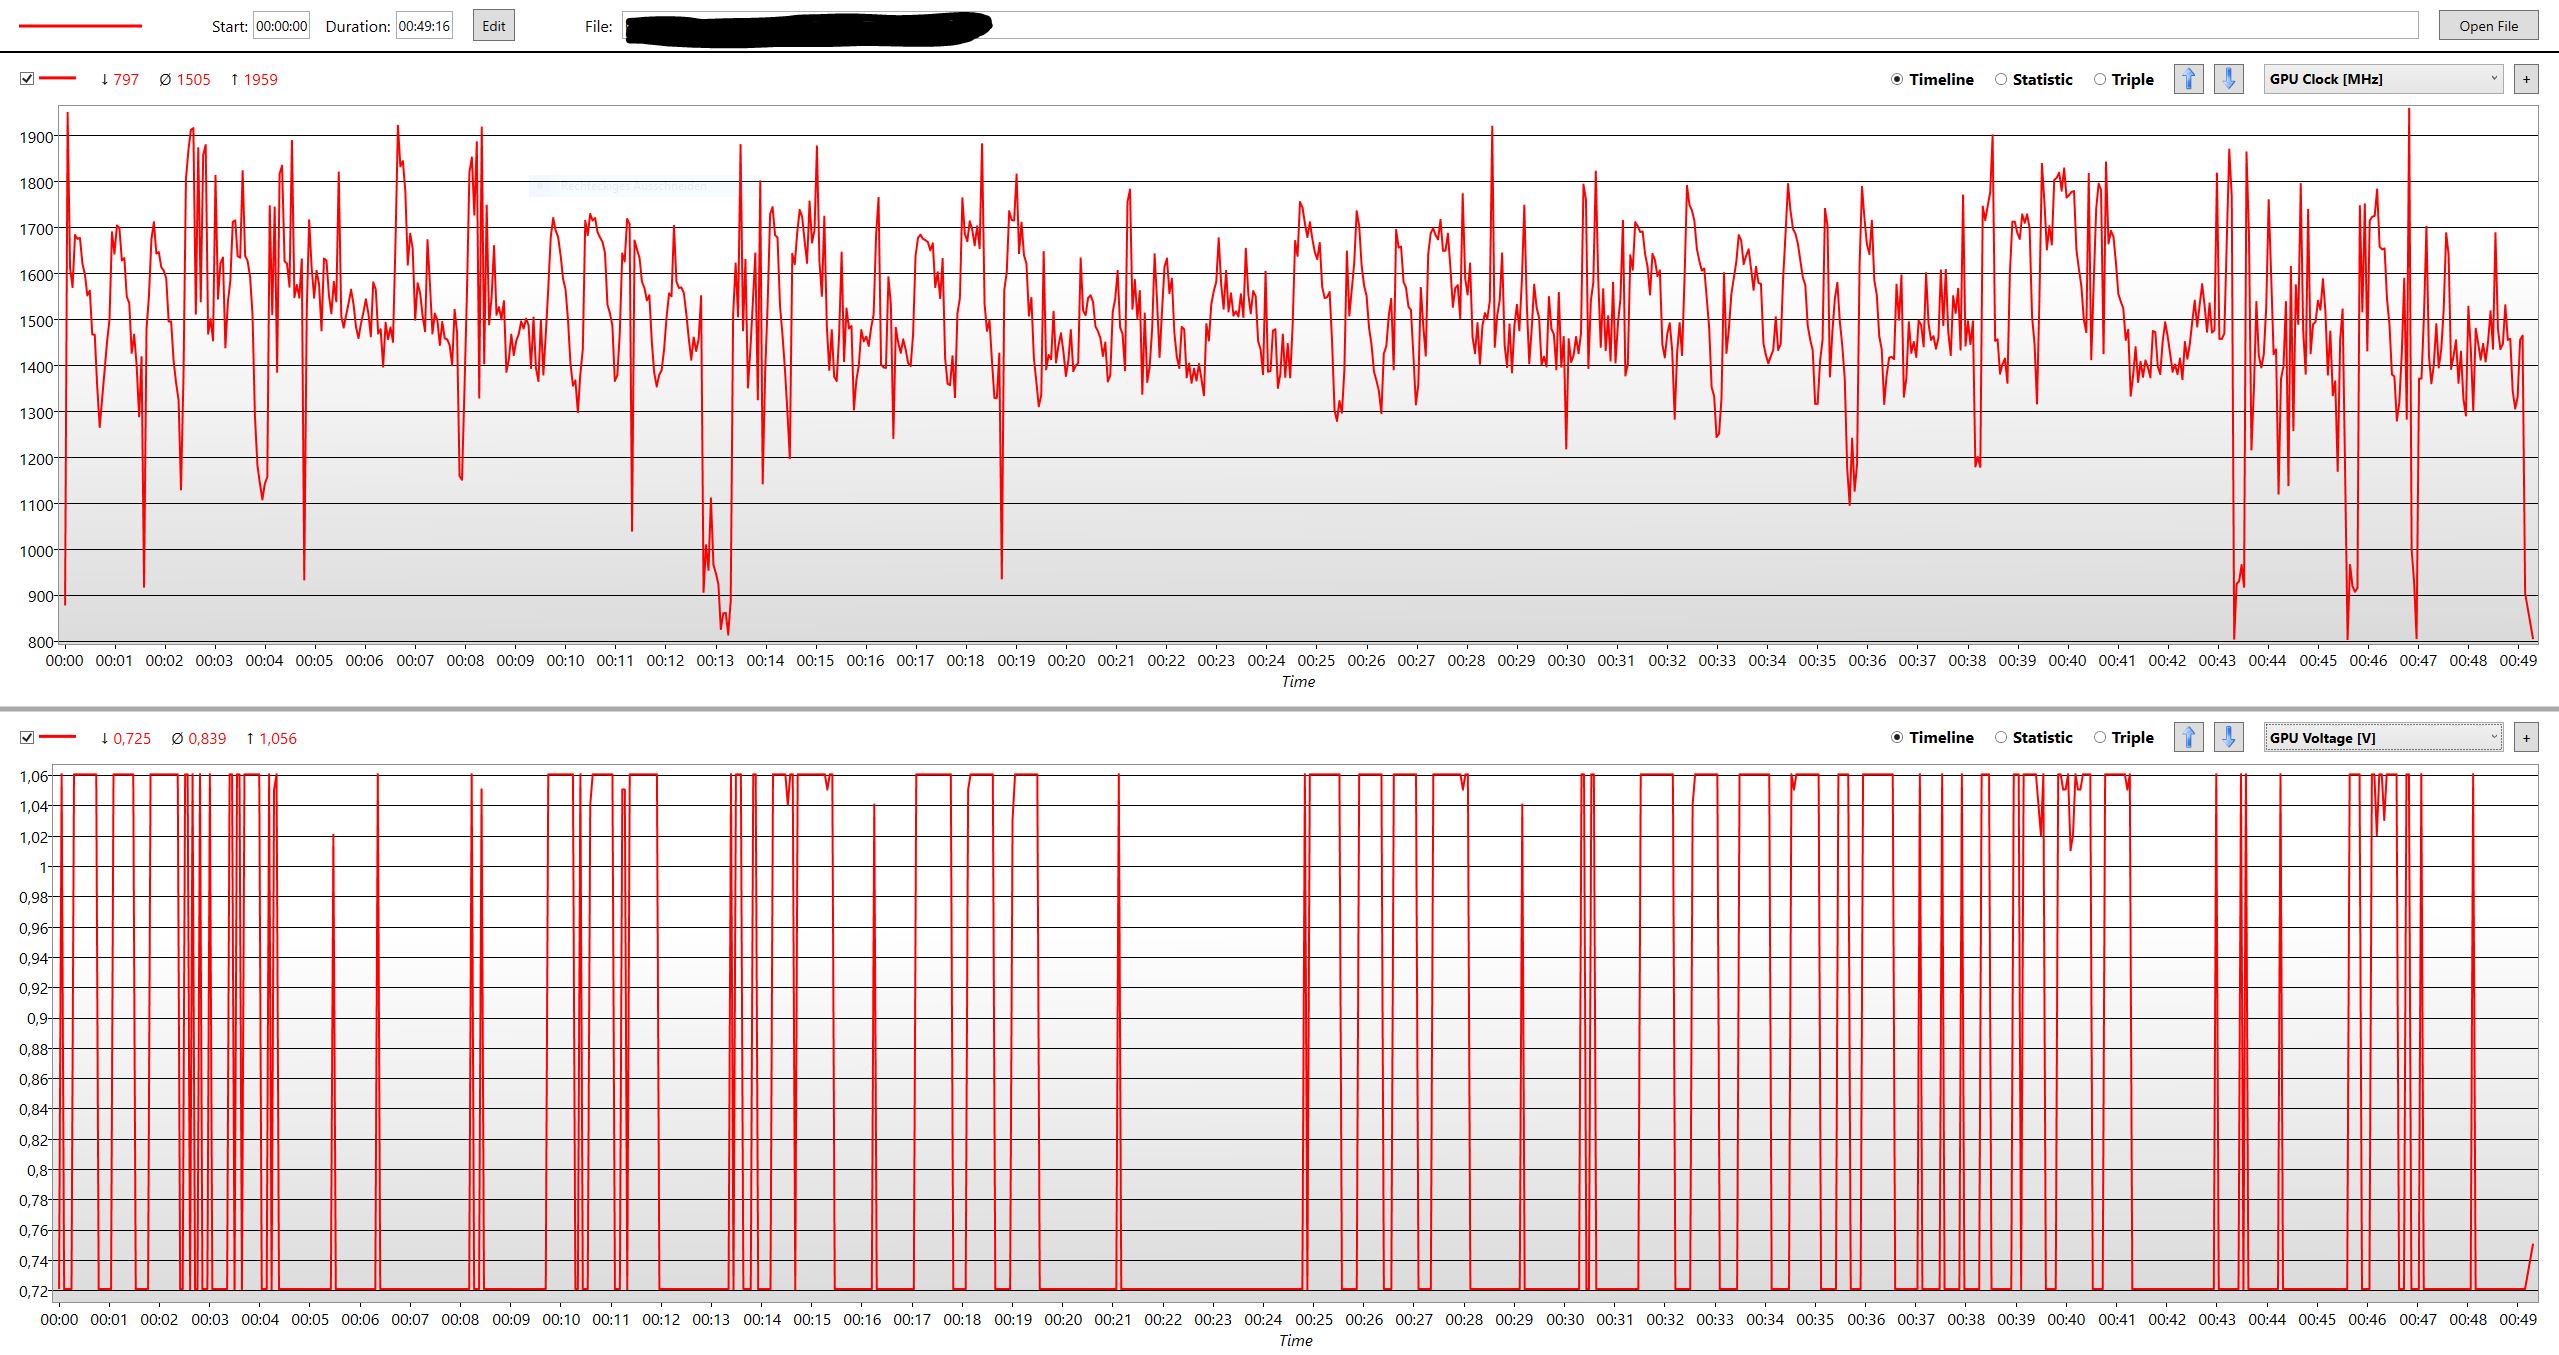Move the GPU Clock chart down with the arrow icon
The image size is (2559, 1355).
(x=2228, y=79)
